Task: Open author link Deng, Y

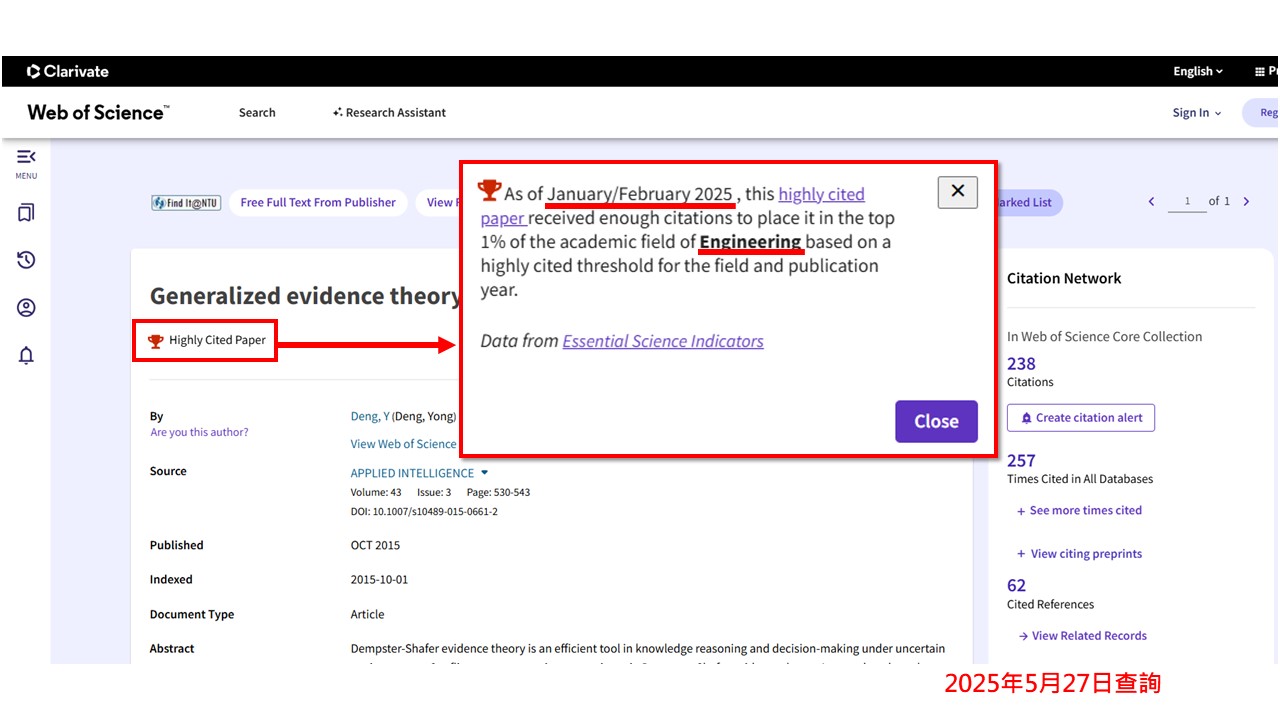Action: point(370,416)
